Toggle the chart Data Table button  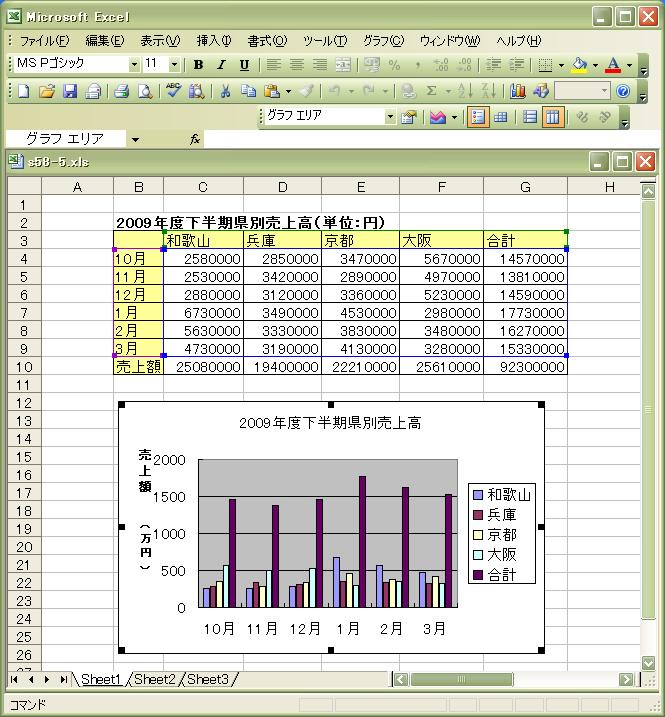tap(500, 118)
